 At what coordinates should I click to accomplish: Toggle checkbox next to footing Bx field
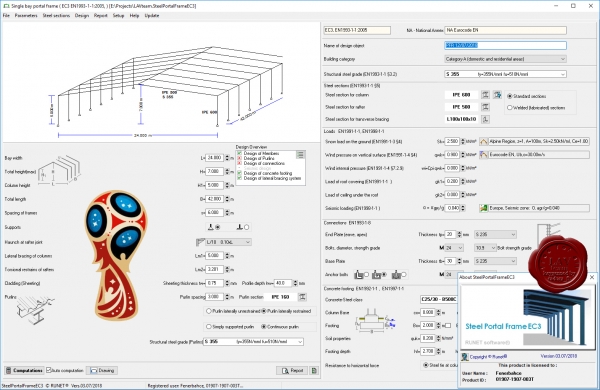448,325
